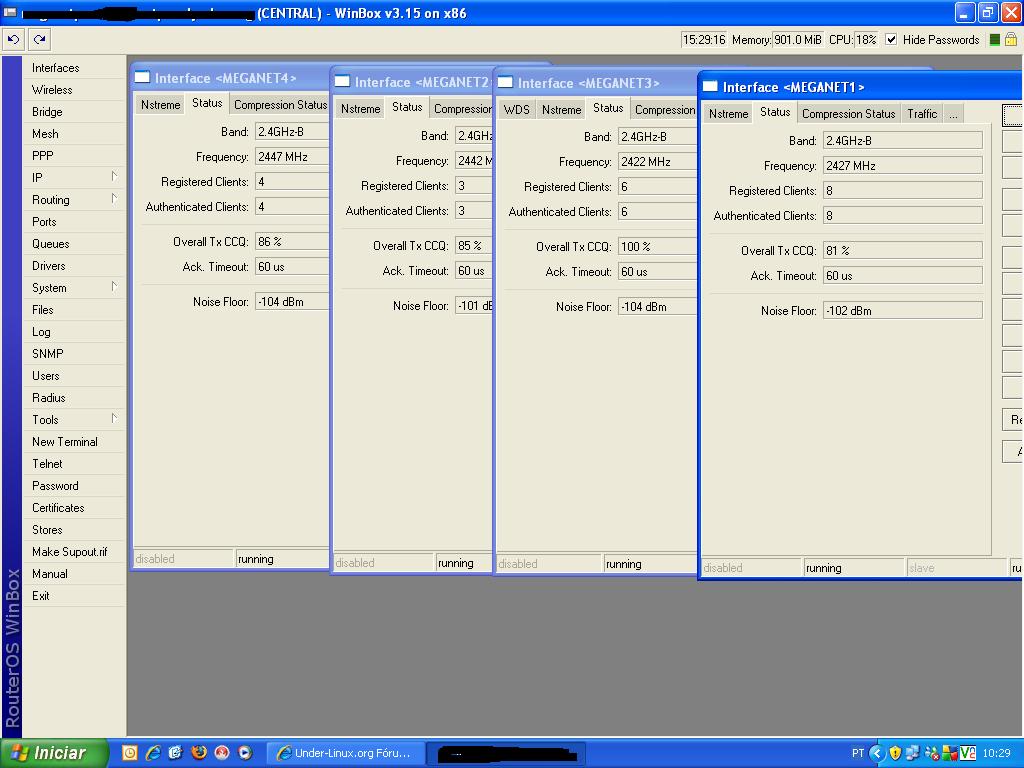Switch to Nstreme tab in MEGANET2 window
Image resolution: width=1024 pixels, height=768 pixels.
coord(360,109)
